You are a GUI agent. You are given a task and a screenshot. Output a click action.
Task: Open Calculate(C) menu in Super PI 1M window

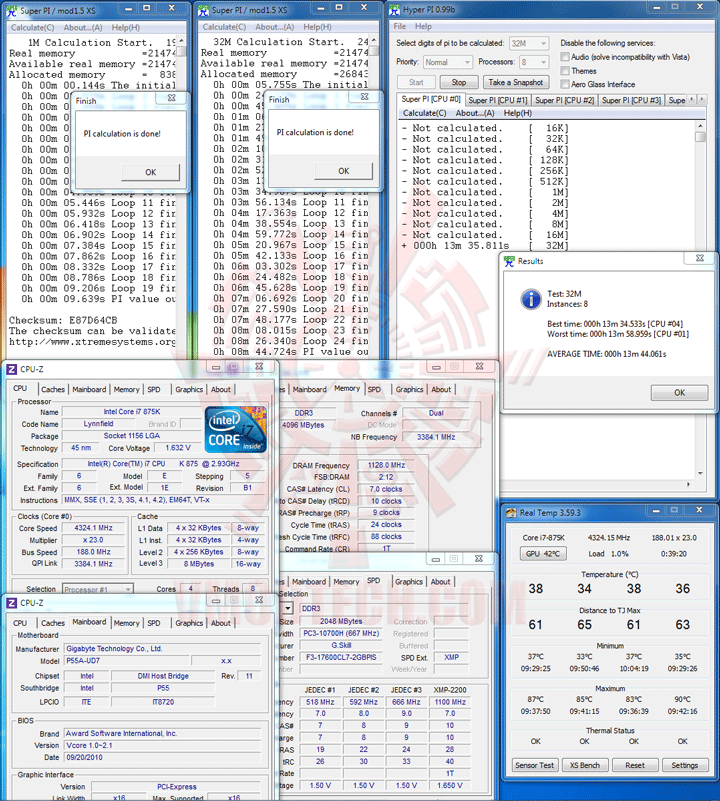tap(33, 28)
